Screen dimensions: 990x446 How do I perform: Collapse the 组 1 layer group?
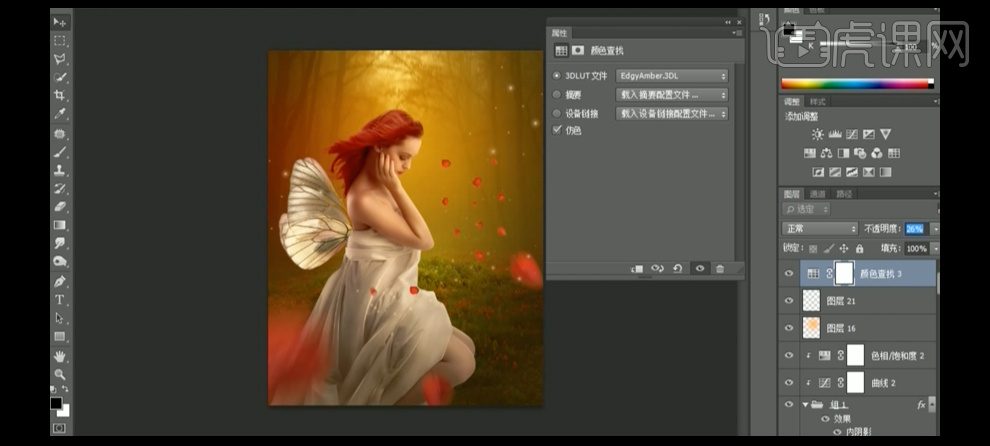[805, 405]
